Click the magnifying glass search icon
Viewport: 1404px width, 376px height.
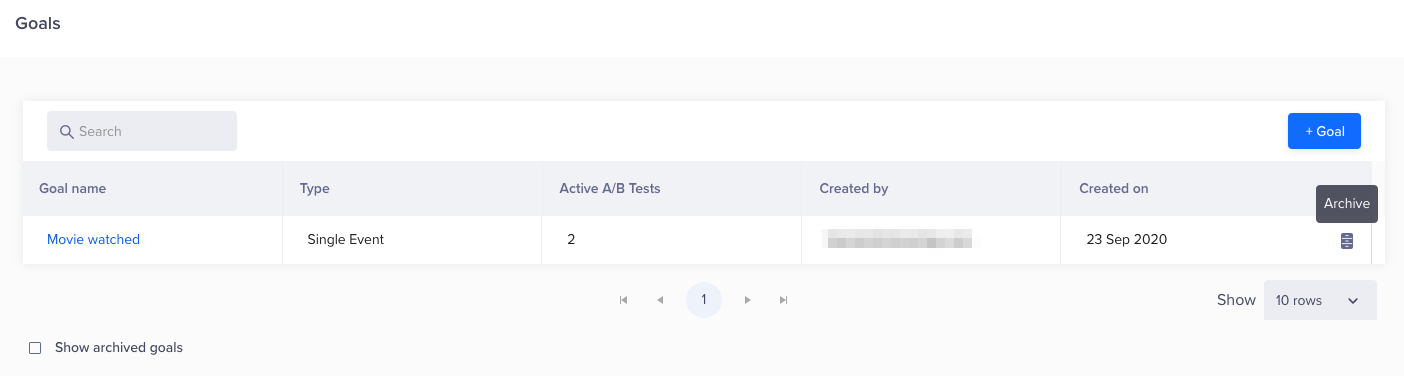pos(67,132)
